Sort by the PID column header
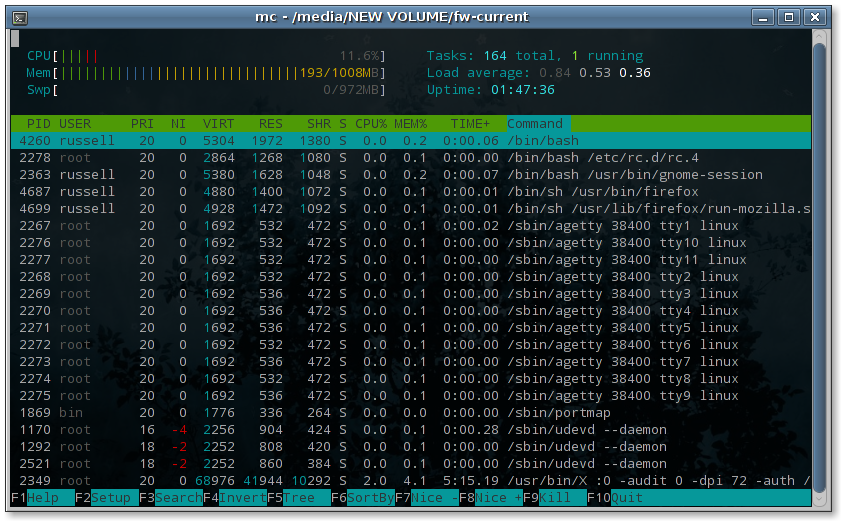The image size is (841, 521). click(x=39, y=124)
